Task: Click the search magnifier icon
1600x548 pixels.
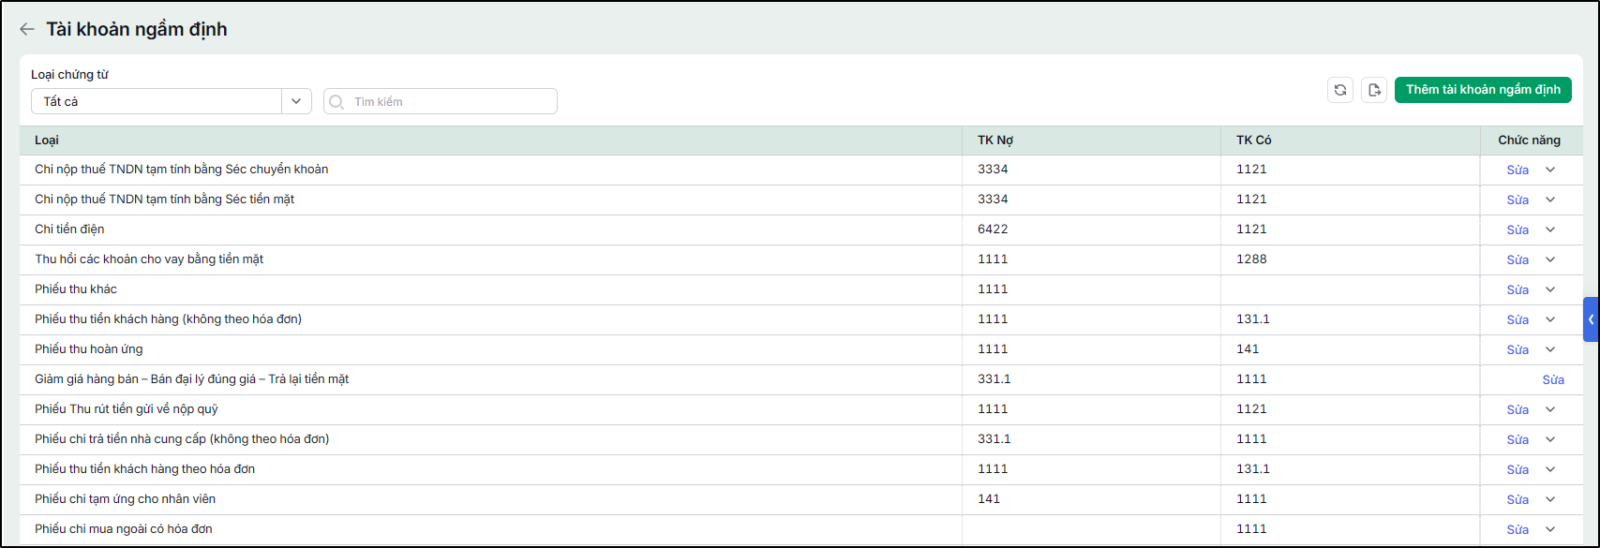Action: [337, 102]
